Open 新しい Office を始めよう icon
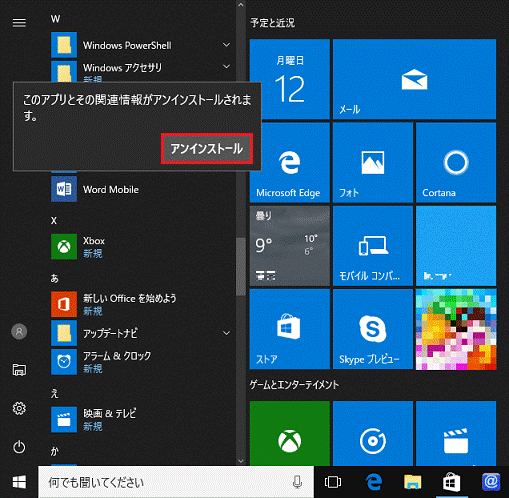 (x=64, y=304)
